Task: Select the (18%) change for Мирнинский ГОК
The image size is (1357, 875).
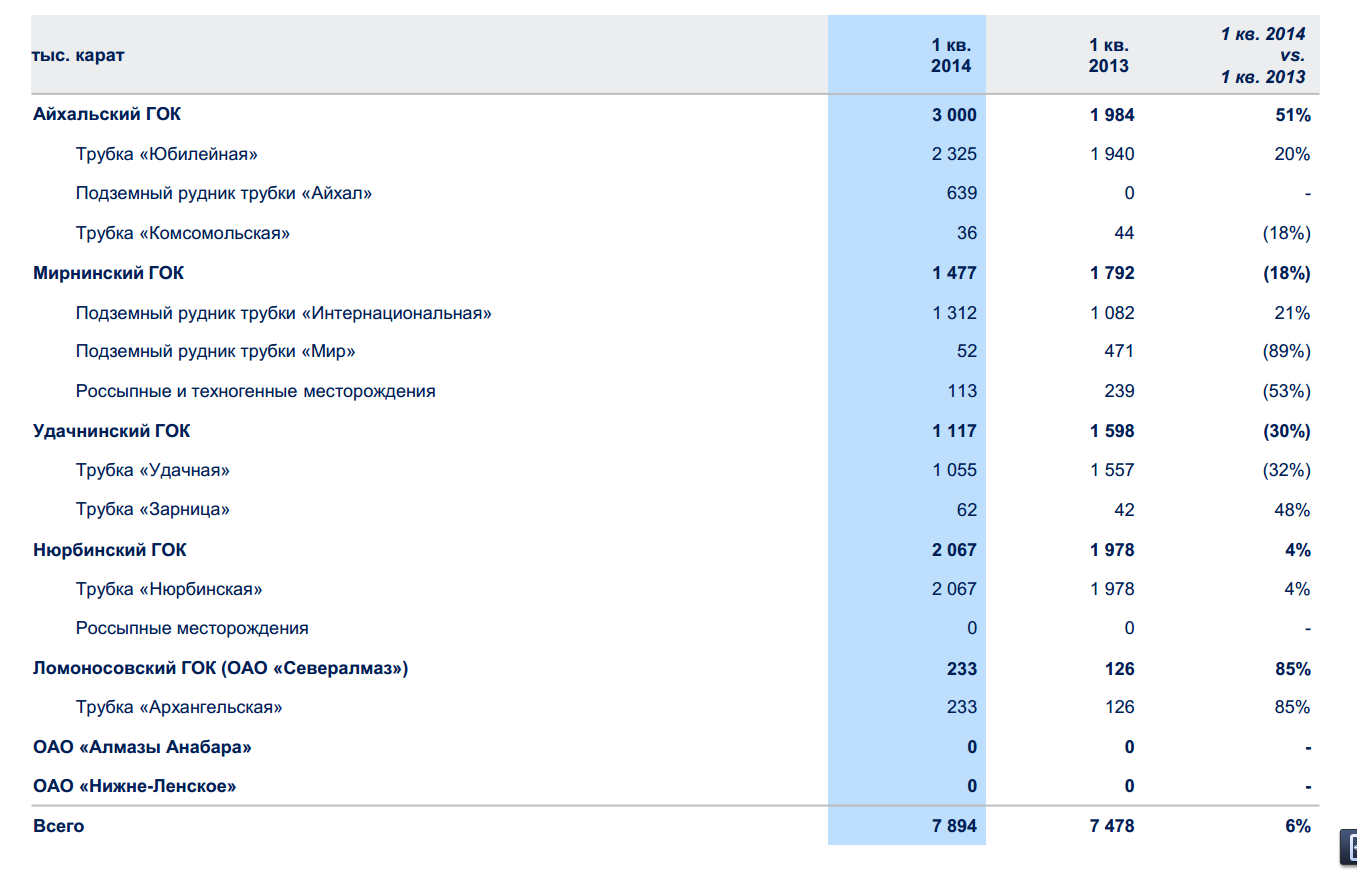Action: (x=1286, y=273)
